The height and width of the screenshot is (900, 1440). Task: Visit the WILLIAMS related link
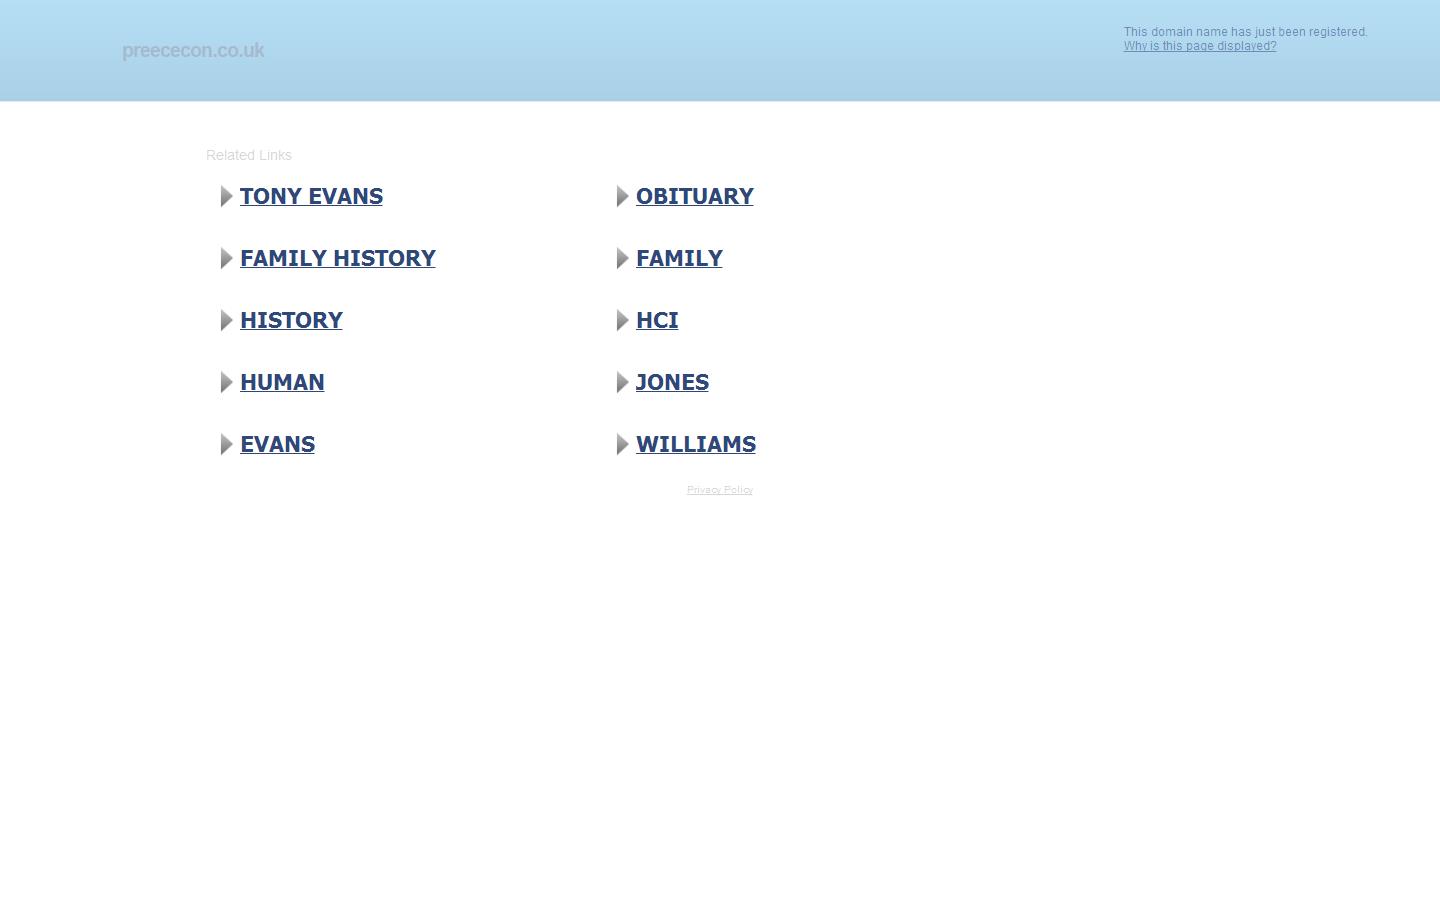coord(695,444)
